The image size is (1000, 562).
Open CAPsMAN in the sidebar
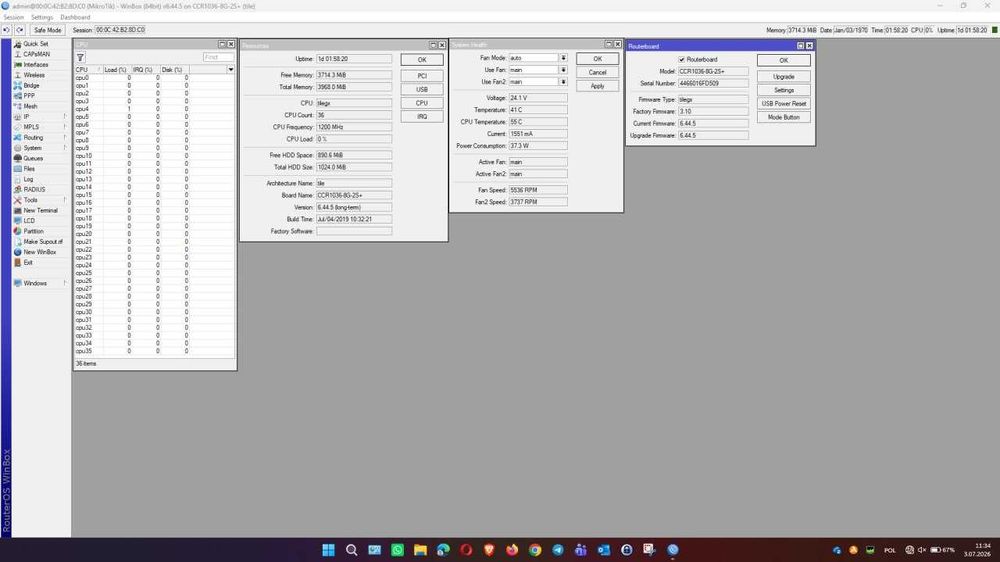[36, 54]
